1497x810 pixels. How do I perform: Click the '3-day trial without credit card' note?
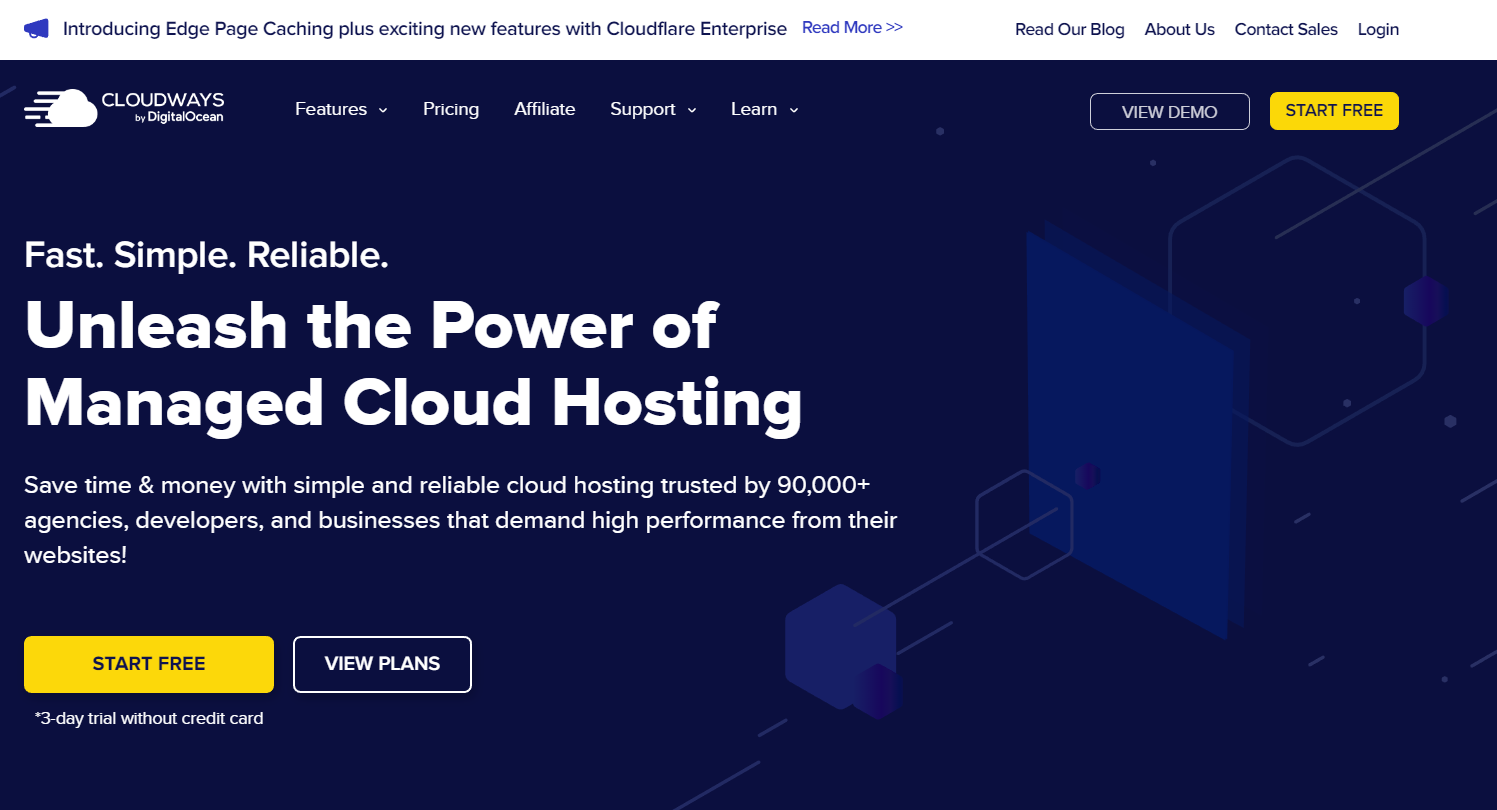(149, 718)
